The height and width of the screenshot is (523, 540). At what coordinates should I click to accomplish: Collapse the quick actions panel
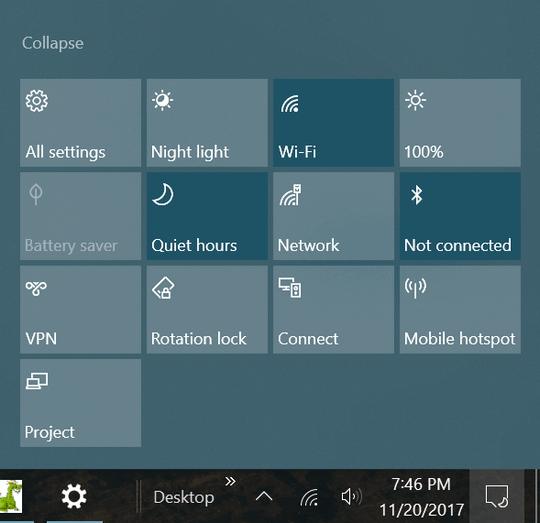53,43
